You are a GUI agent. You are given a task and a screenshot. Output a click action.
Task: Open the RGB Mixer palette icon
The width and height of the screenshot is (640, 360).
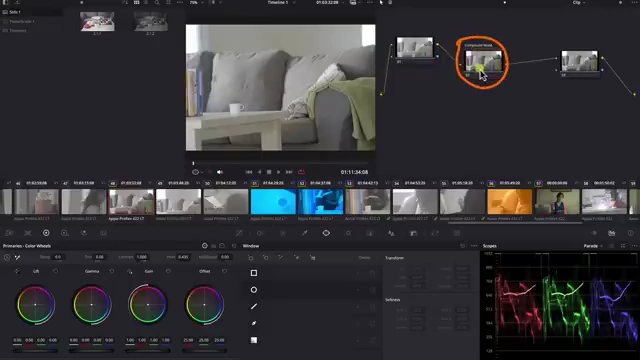point(84,233)
